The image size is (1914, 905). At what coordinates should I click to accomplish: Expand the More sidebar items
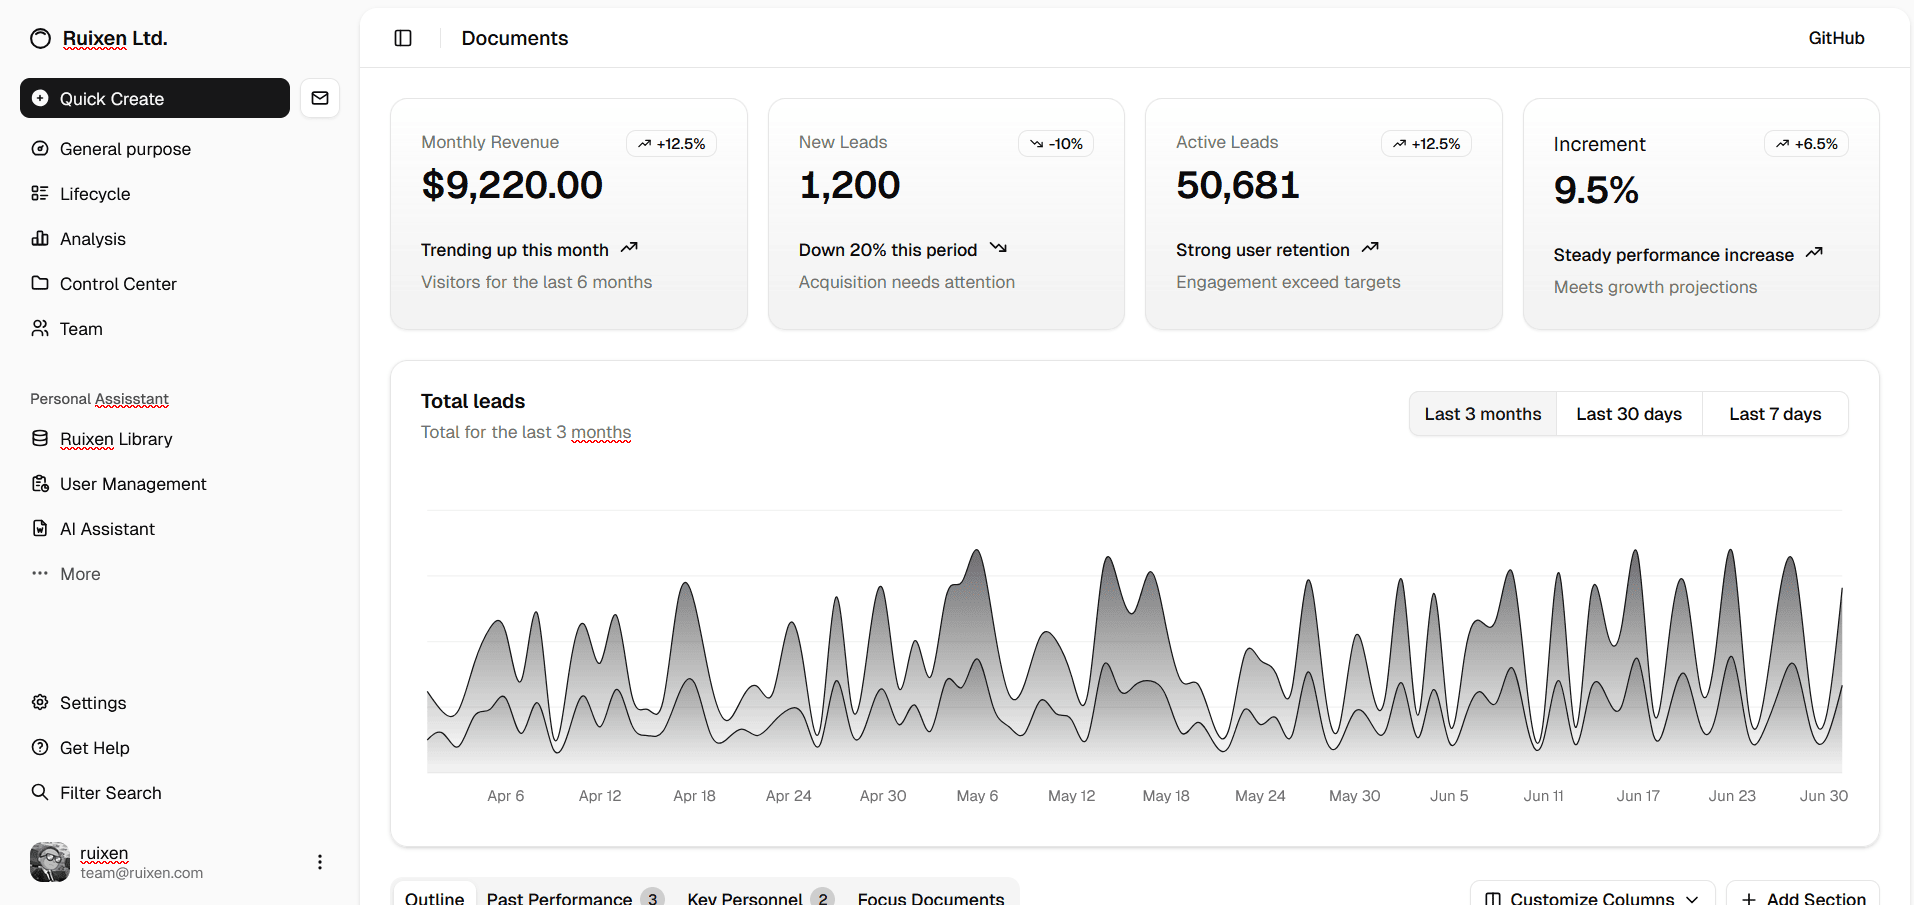point(80,574)
